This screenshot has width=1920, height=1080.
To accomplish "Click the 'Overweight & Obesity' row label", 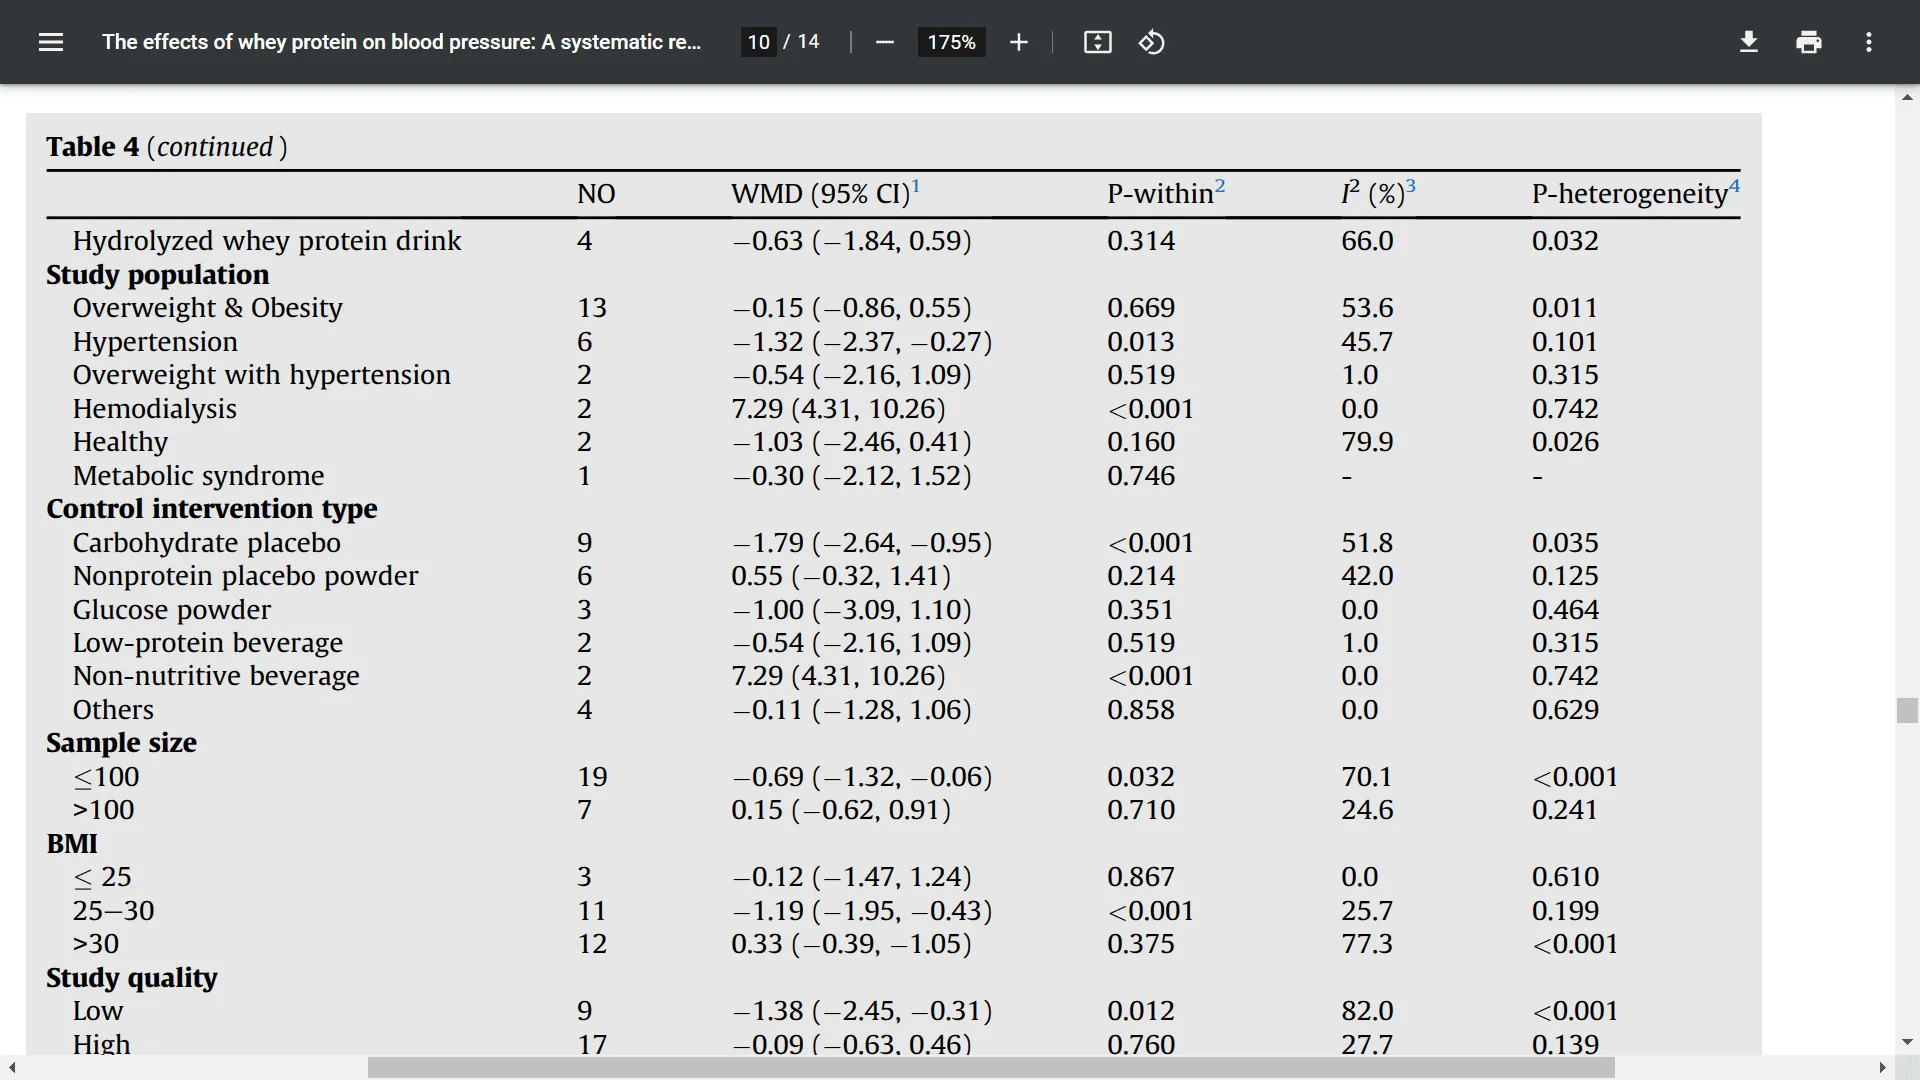I will pyautogui.click(x=207, y=308).
